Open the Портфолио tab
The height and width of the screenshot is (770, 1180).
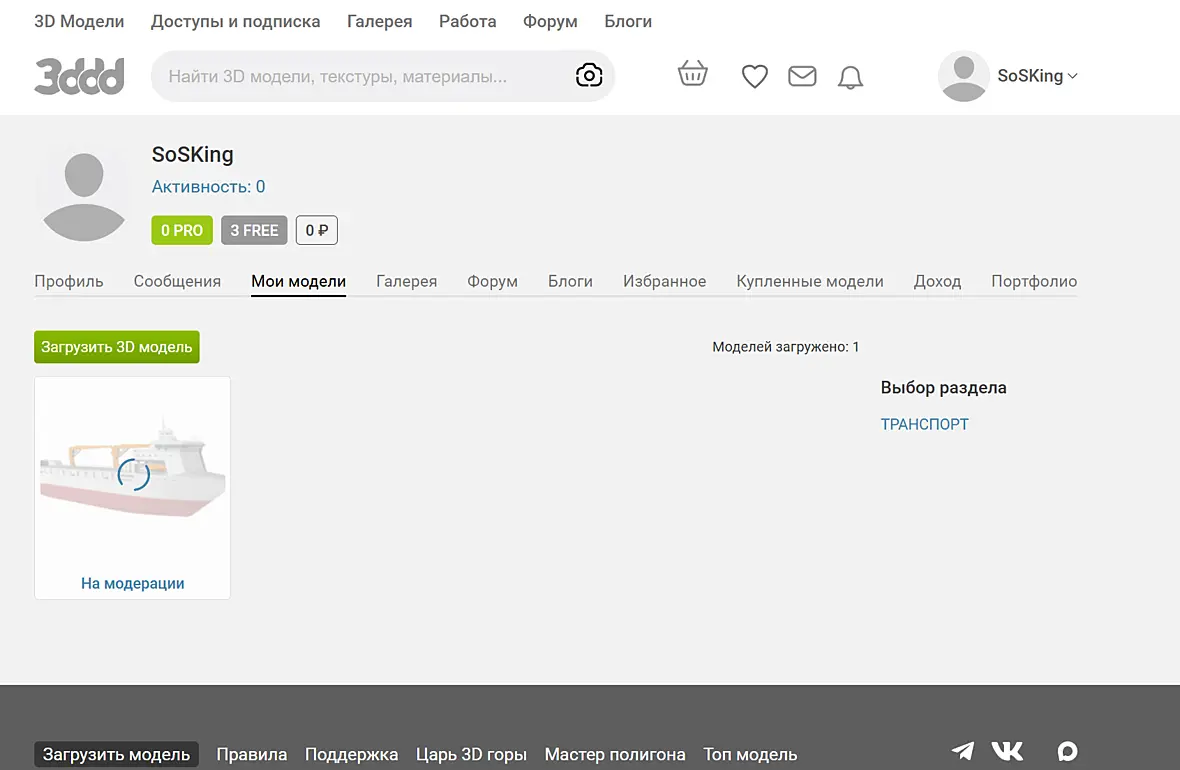[x=1034, y=282]
